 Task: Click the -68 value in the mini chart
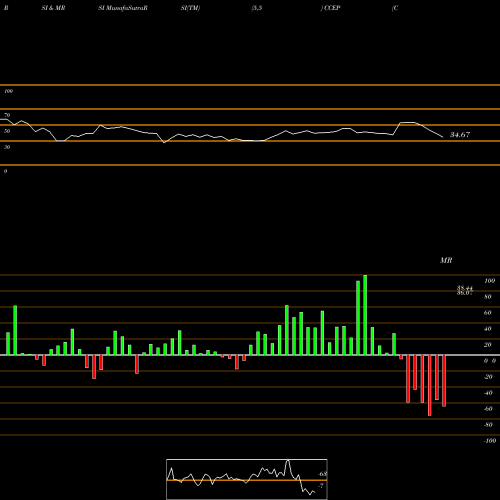tap(322, 474)
